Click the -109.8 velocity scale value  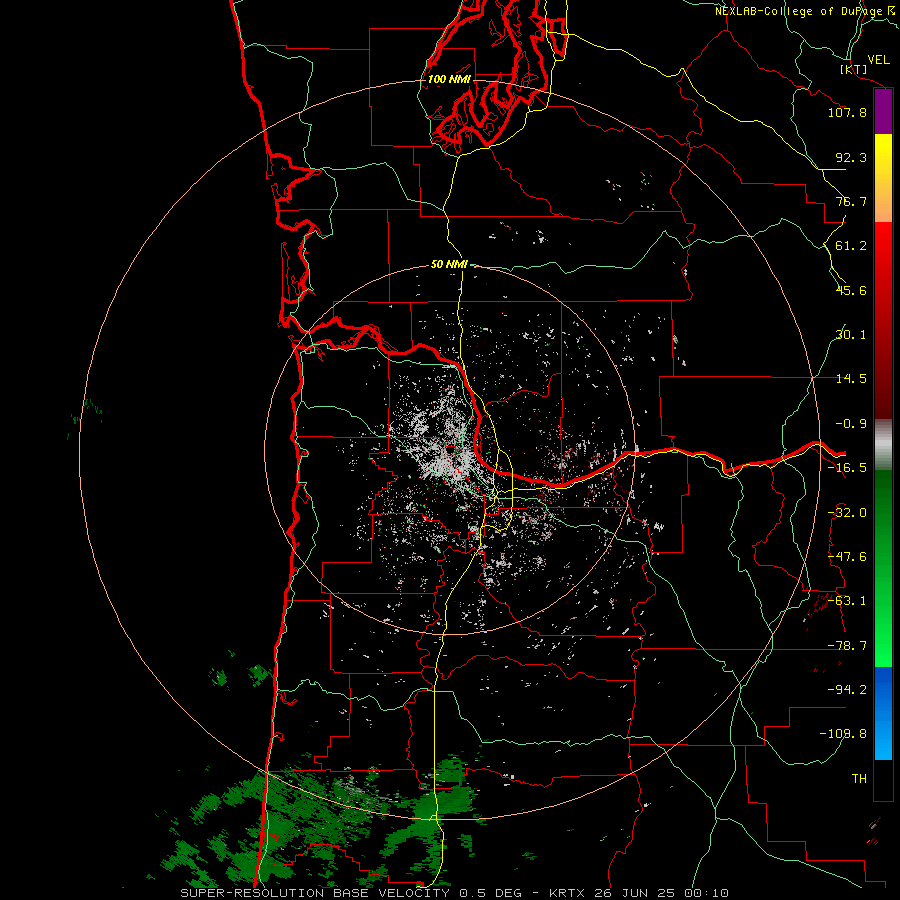coord(843,734)
